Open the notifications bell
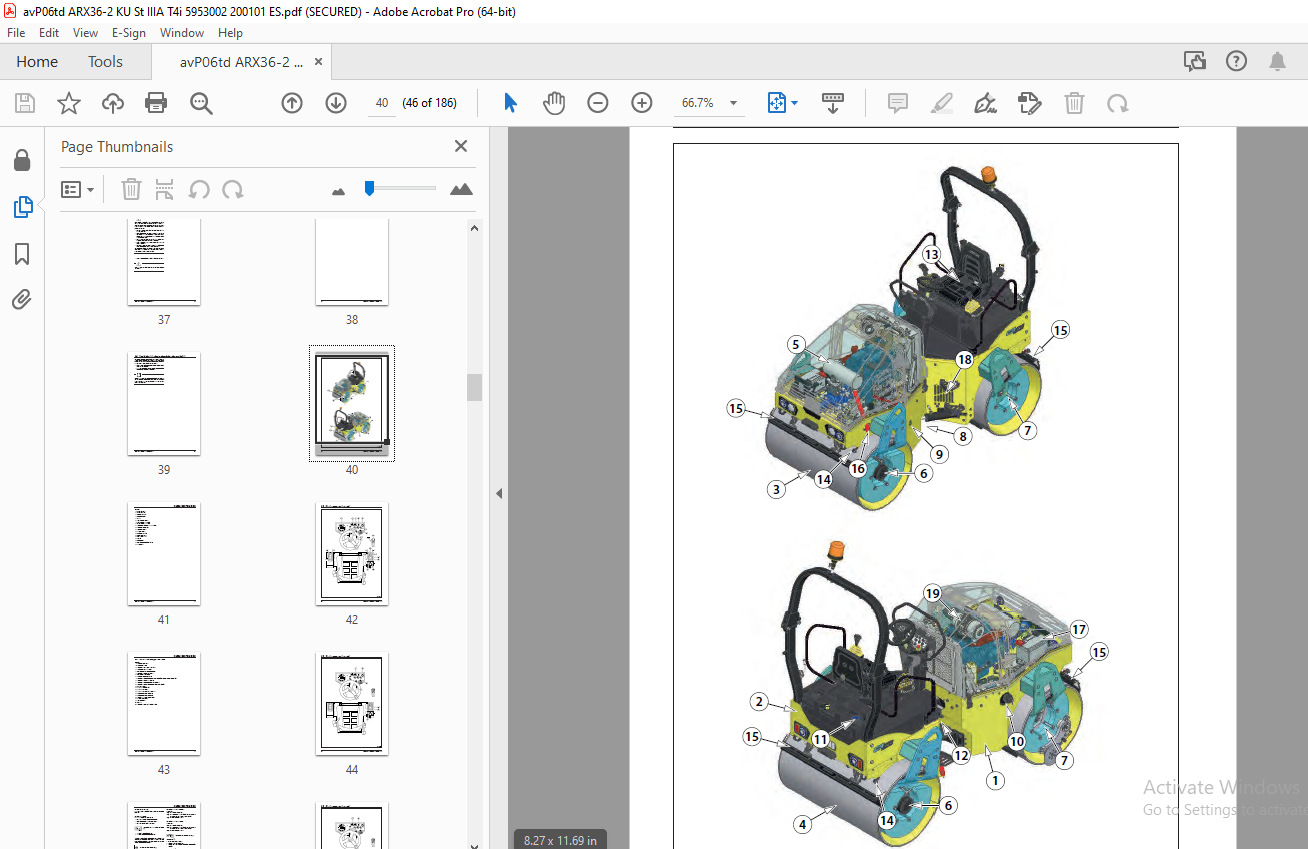This screenshot has height=849, width=1308. tap(1278, 62)
